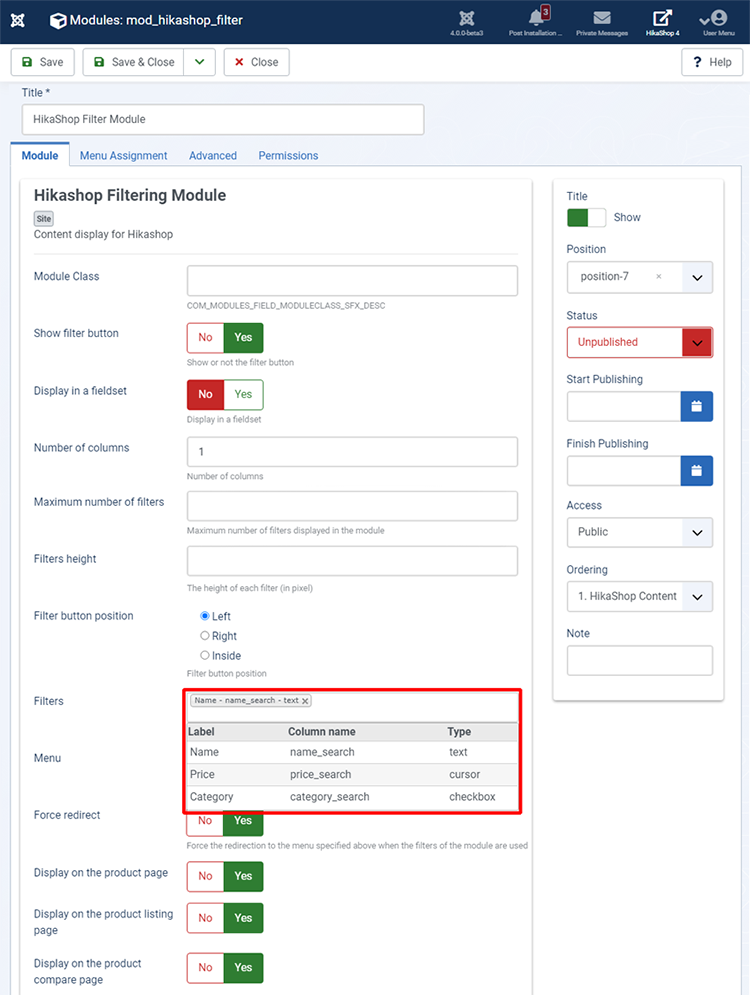The height and width of the screenshot is (995, 750).
Task: Open the Status Unpublished dropdown
Action: coord(640,342)
